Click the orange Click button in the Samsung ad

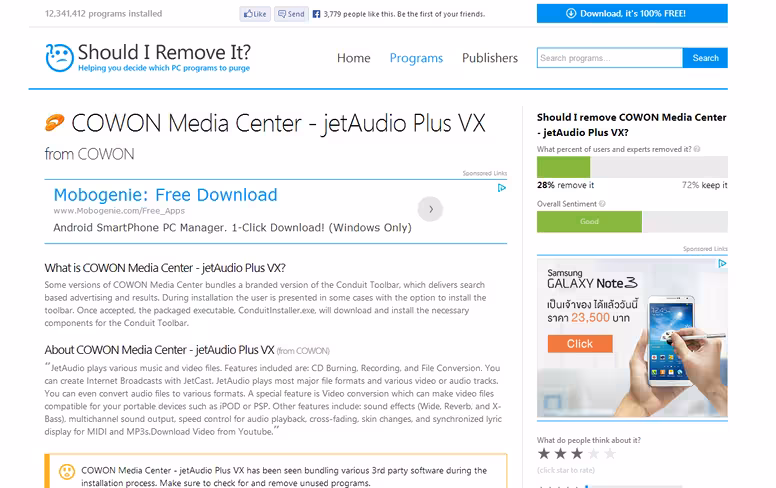click(x=580, y=343)
